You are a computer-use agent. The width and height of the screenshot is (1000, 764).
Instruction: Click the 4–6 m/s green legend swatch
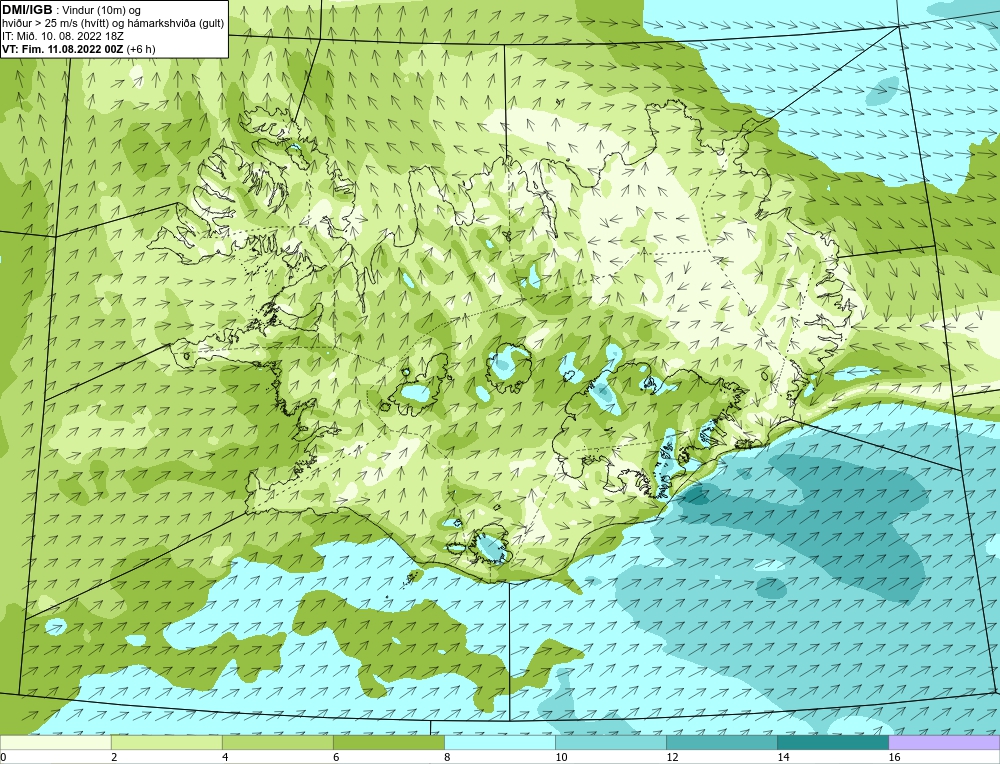coord(277,743)
